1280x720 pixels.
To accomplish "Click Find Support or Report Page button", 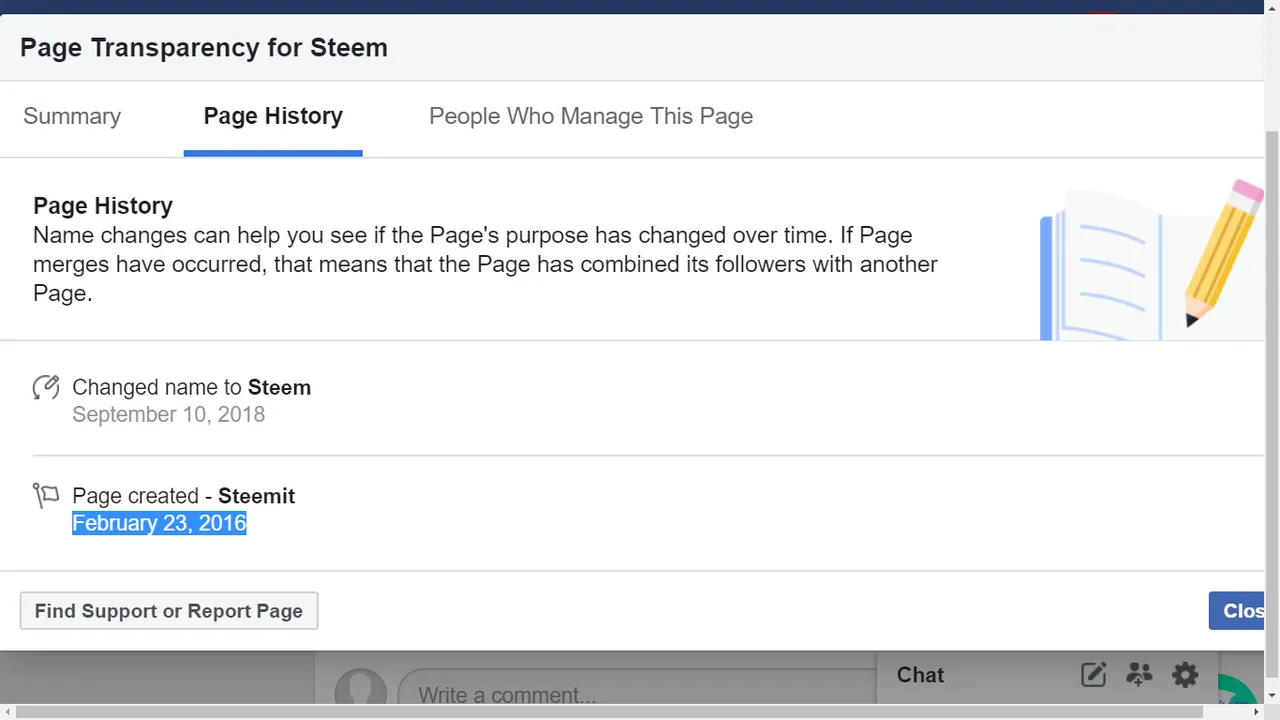I will coord(169,611).
